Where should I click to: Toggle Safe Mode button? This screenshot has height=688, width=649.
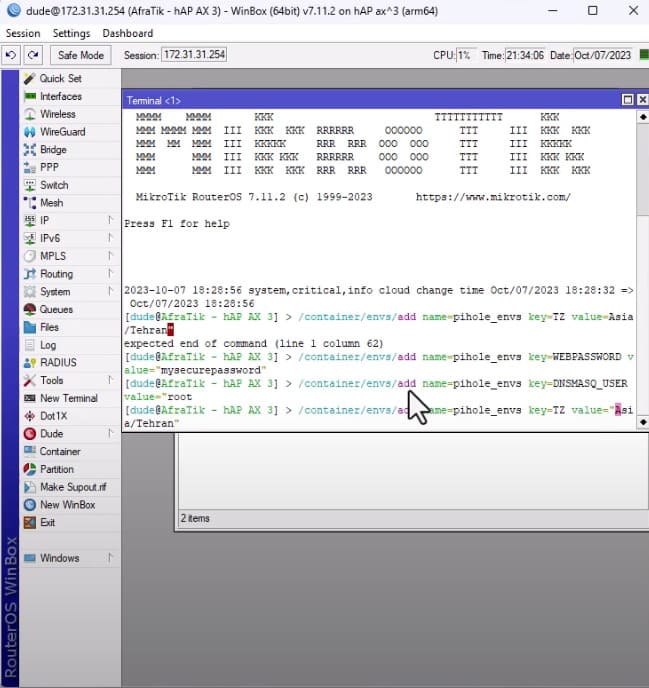pos(80,55)
